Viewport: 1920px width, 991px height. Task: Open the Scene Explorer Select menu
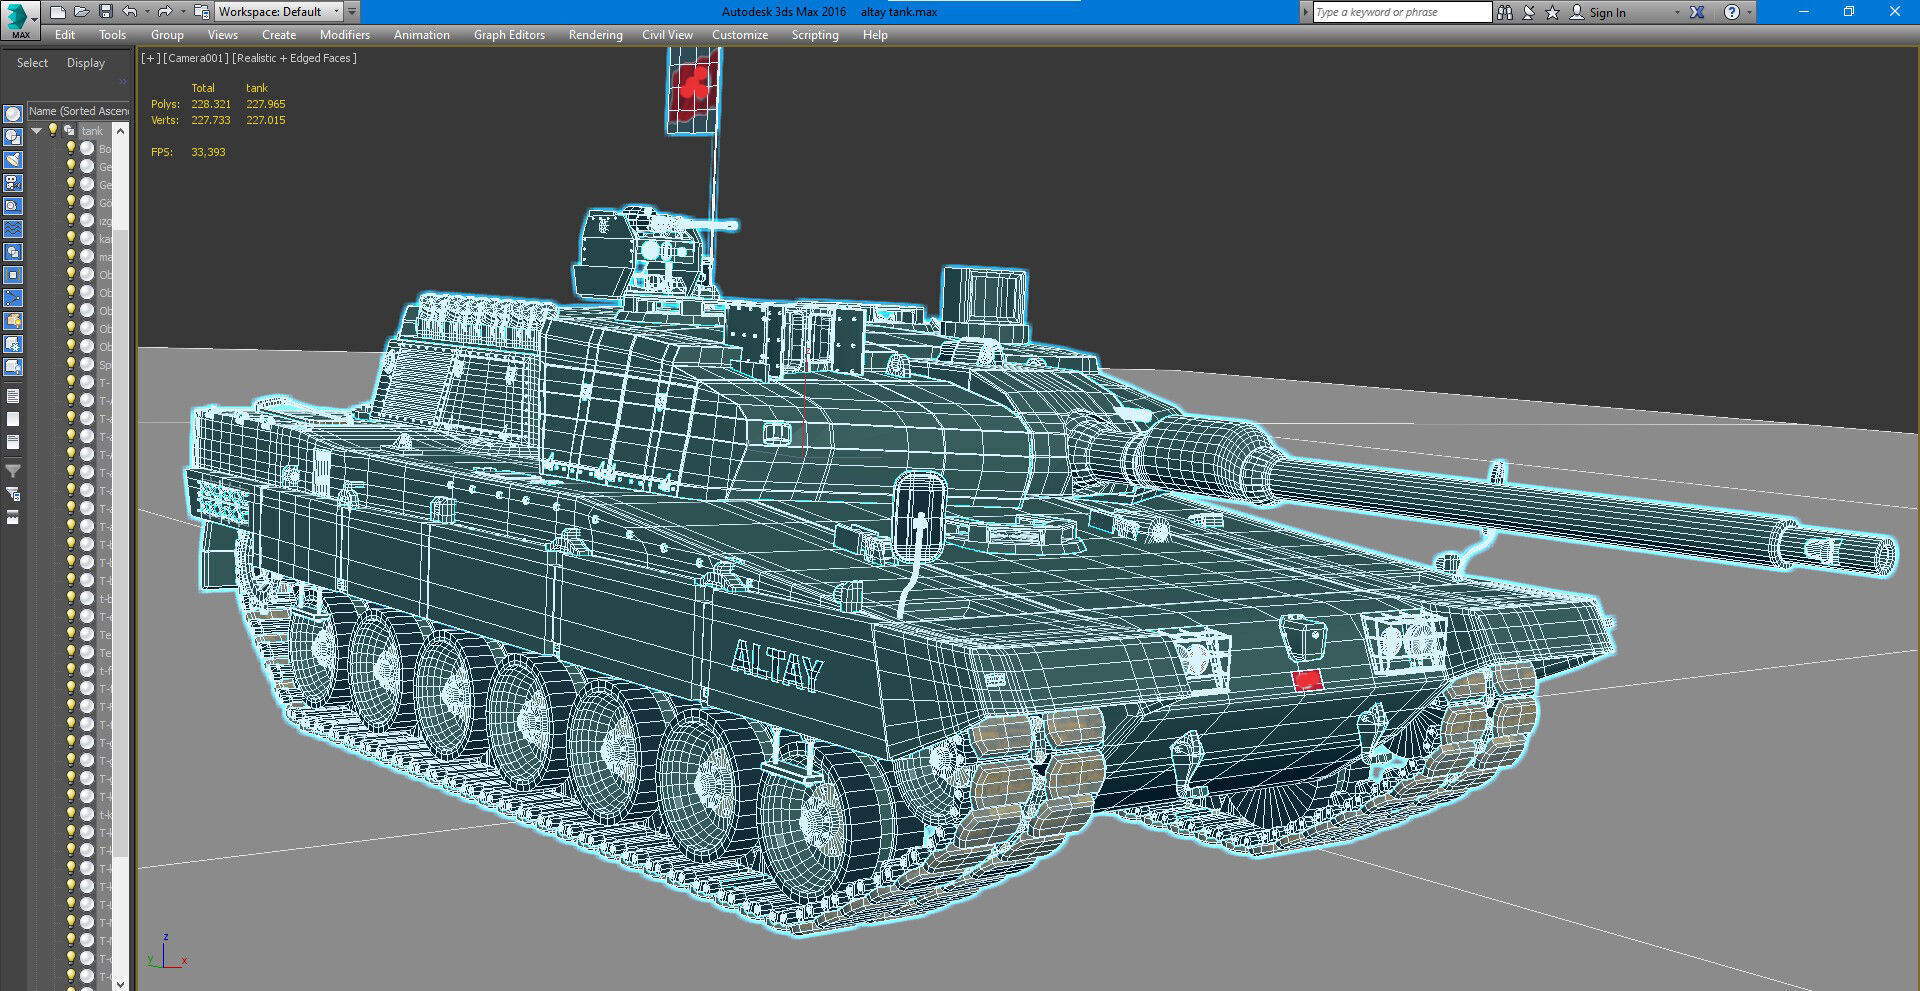(x=32, y=62)
